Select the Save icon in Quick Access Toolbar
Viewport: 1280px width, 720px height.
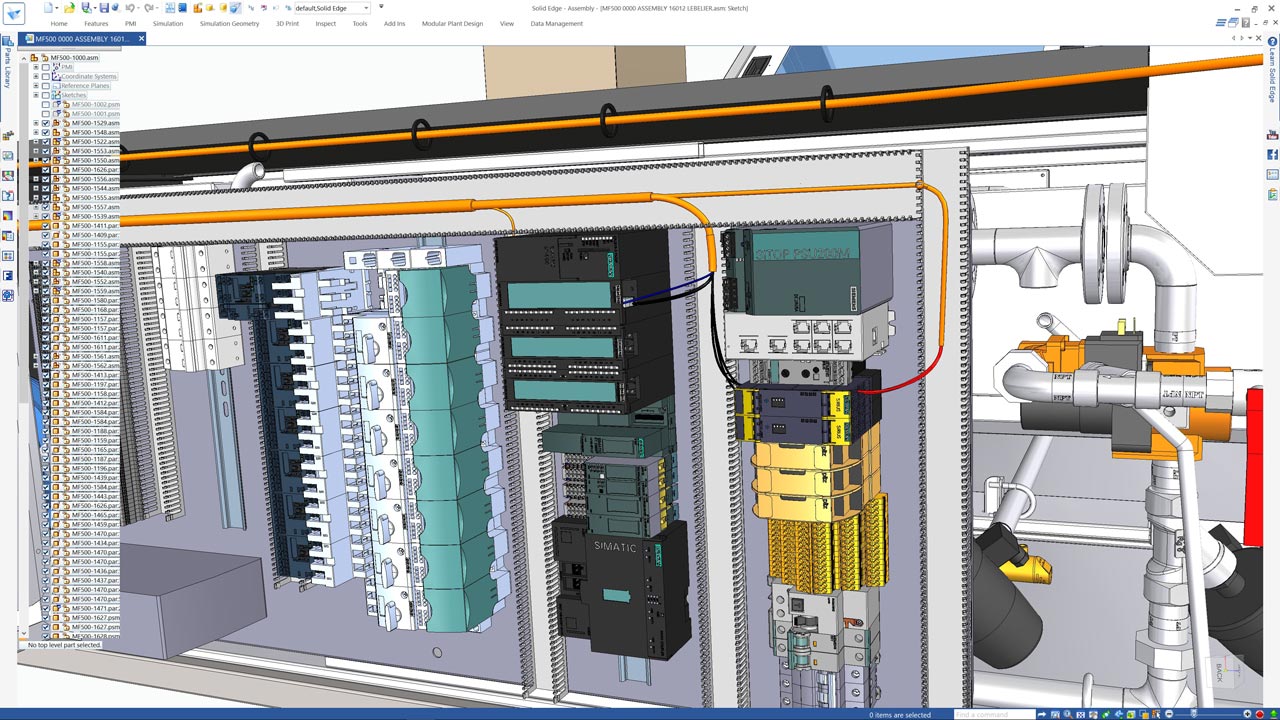pos(104,9)
